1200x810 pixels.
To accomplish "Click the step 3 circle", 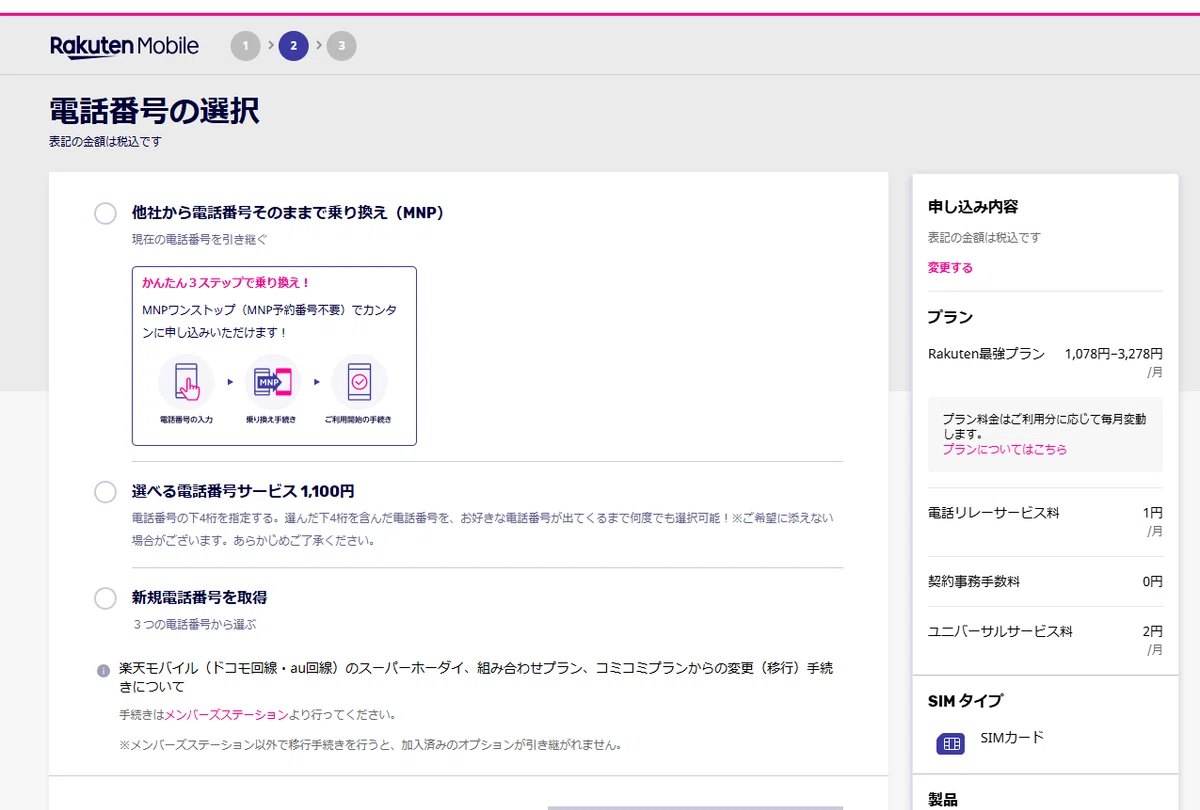I will pos(342,46).
